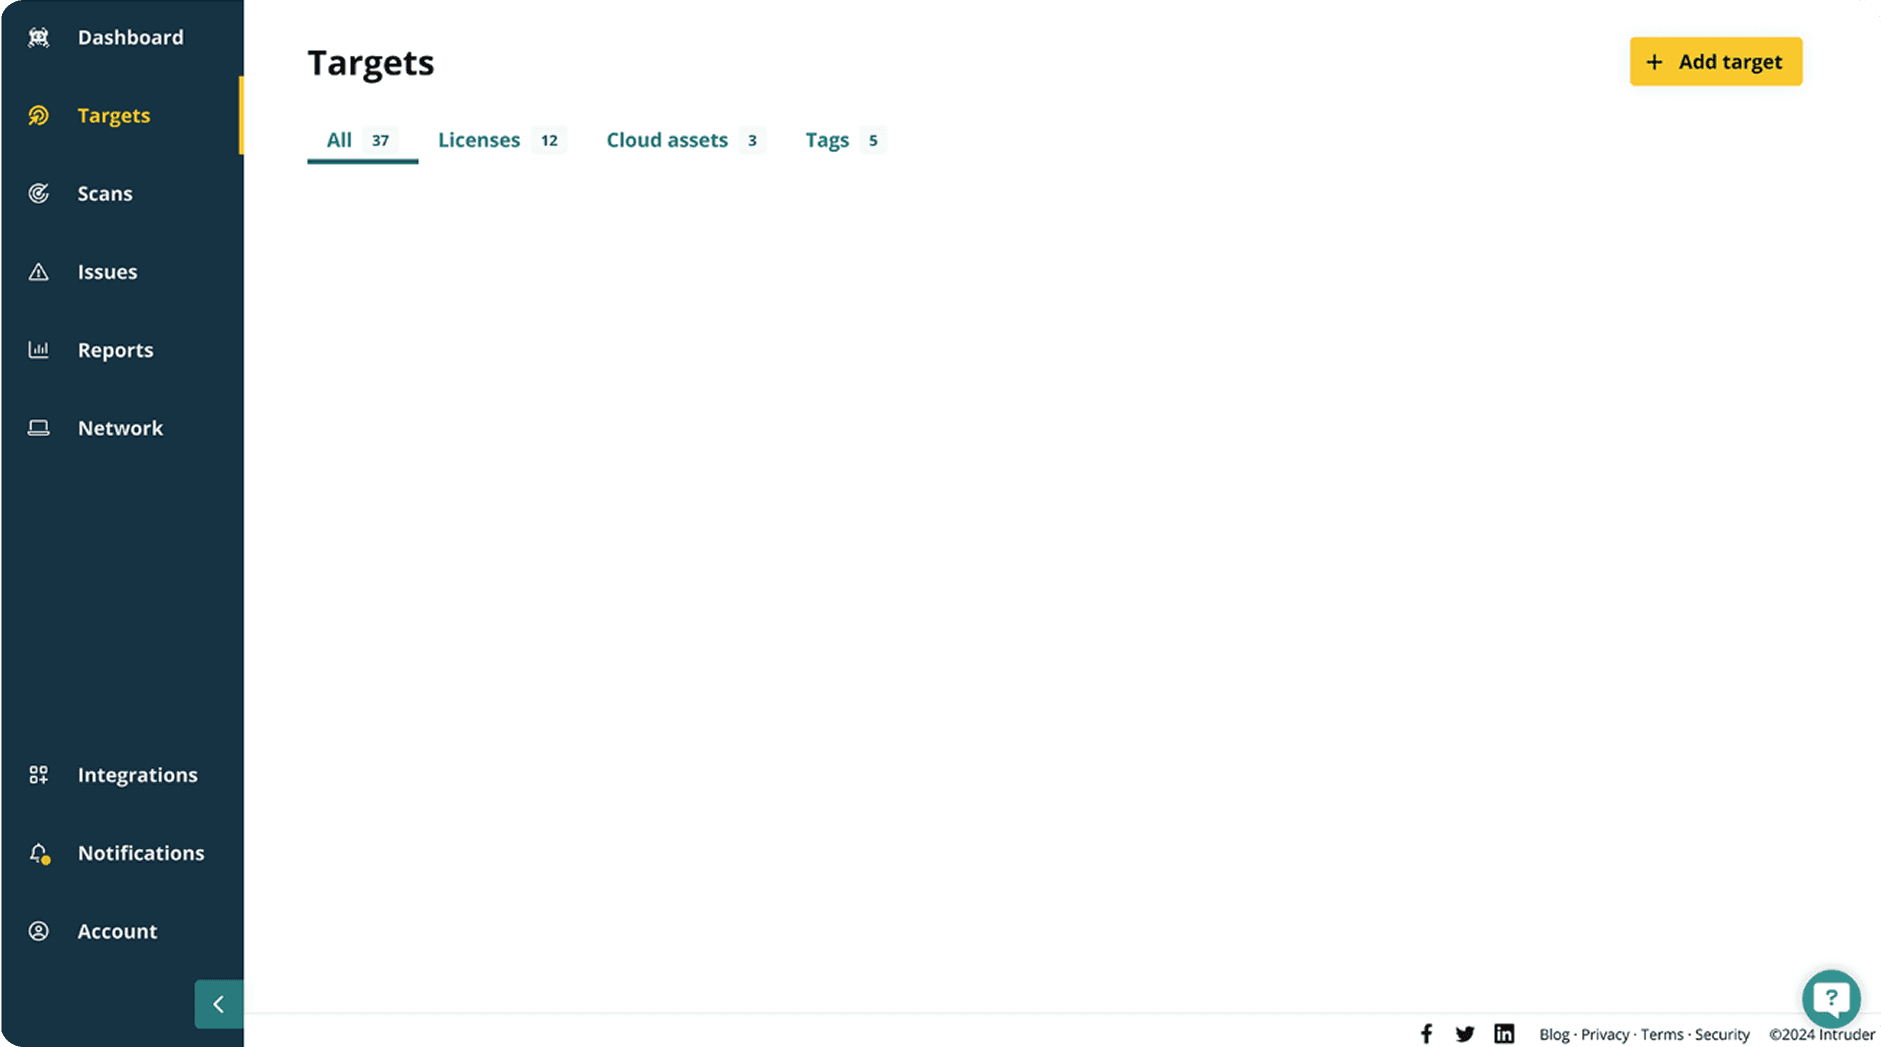Open the Twitter page from the footer
Image resolution: width=1881 pixels, height=1047 pixels.
tap(1465, 1034)
